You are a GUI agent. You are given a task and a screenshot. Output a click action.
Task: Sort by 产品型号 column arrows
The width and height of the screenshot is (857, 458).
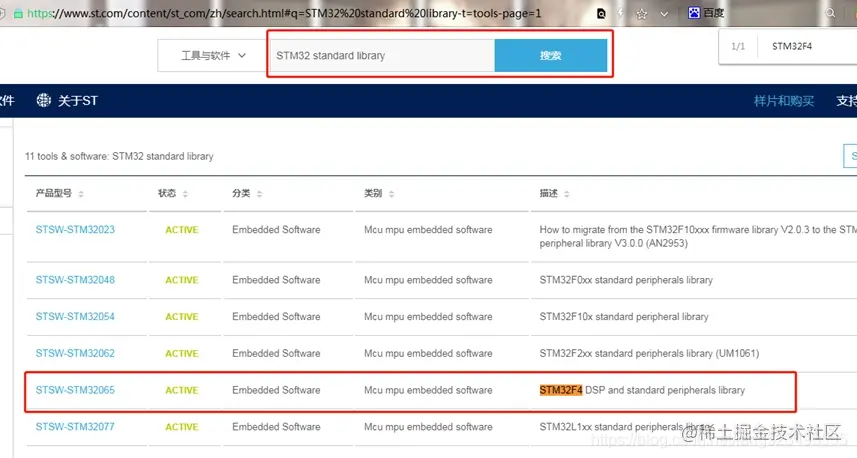pyautogui.click(x=81, y=193)
